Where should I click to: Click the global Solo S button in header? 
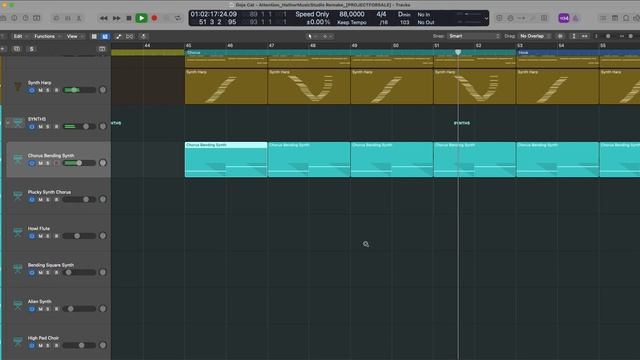pyautogui.click(x=31, y=49)
